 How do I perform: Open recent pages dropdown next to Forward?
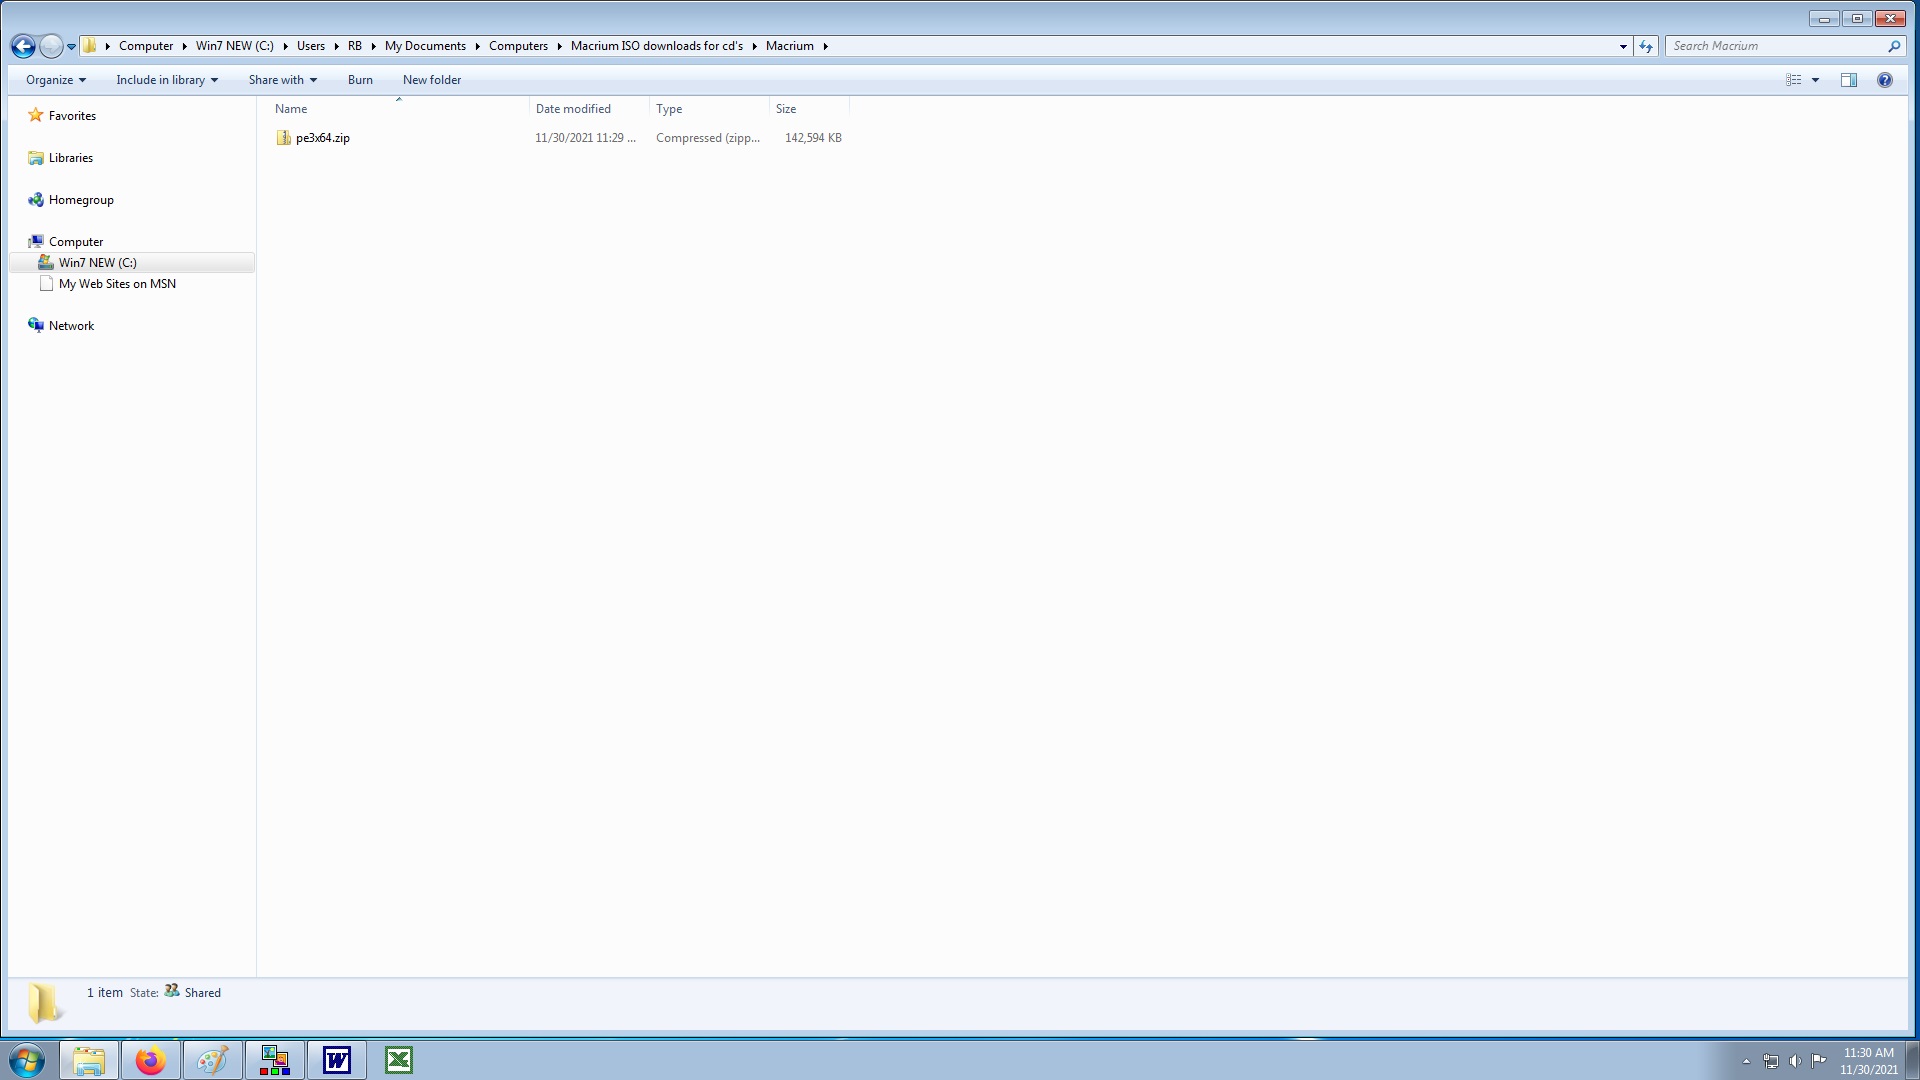[71, 47]
